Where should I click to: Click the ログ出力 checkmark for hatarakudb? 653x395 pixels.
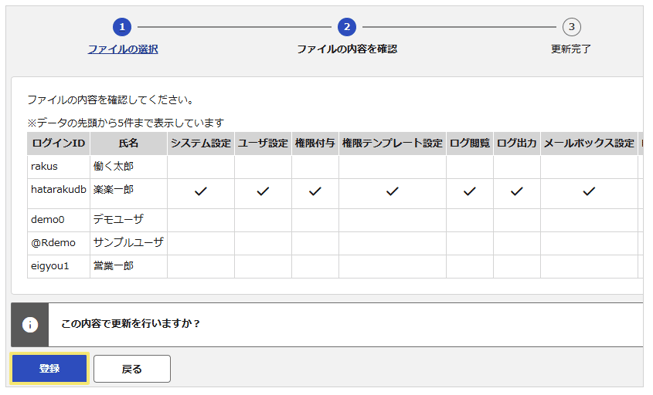point(517,191)
